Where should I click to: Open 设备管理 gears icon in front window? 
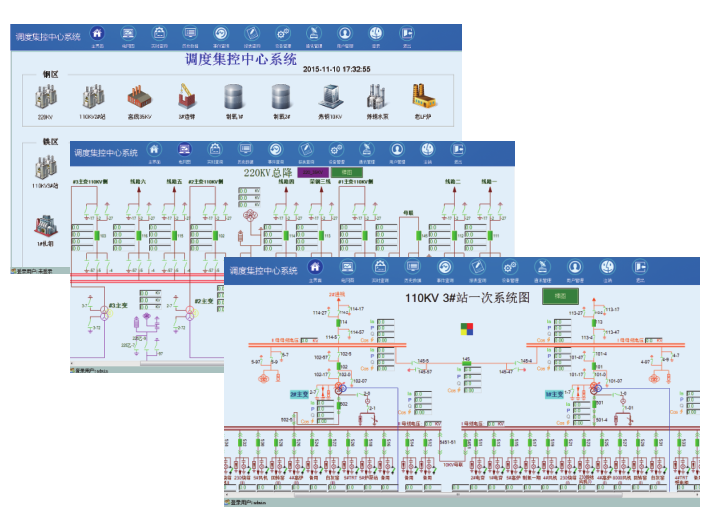510,268
